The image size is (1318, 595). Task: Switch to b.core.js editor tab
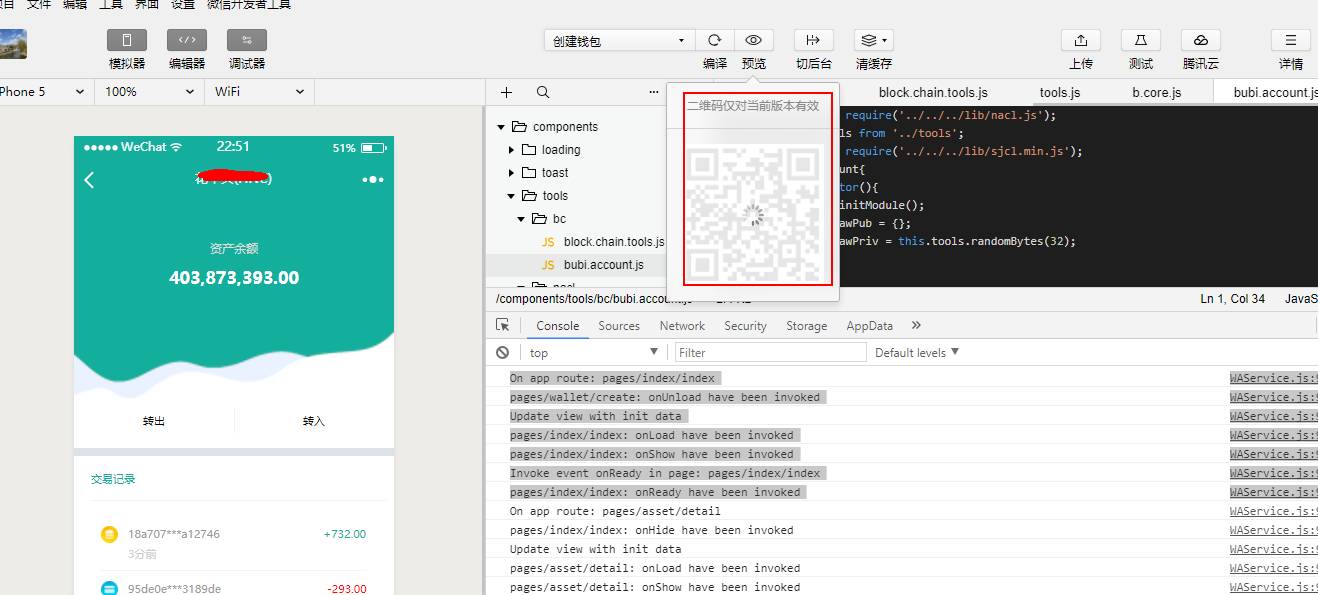point(1157,92)
